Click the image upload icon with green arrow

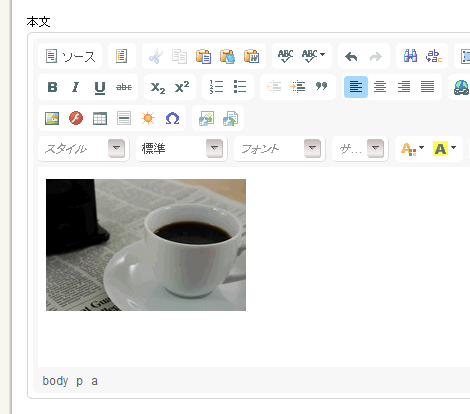[206, 118]
